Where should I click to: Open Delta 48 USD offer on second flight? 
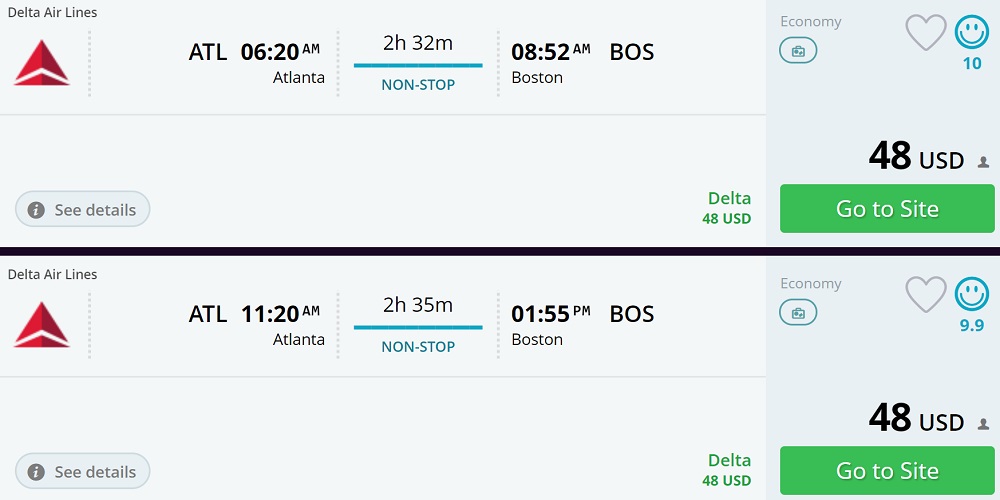[x=728, y=469]
